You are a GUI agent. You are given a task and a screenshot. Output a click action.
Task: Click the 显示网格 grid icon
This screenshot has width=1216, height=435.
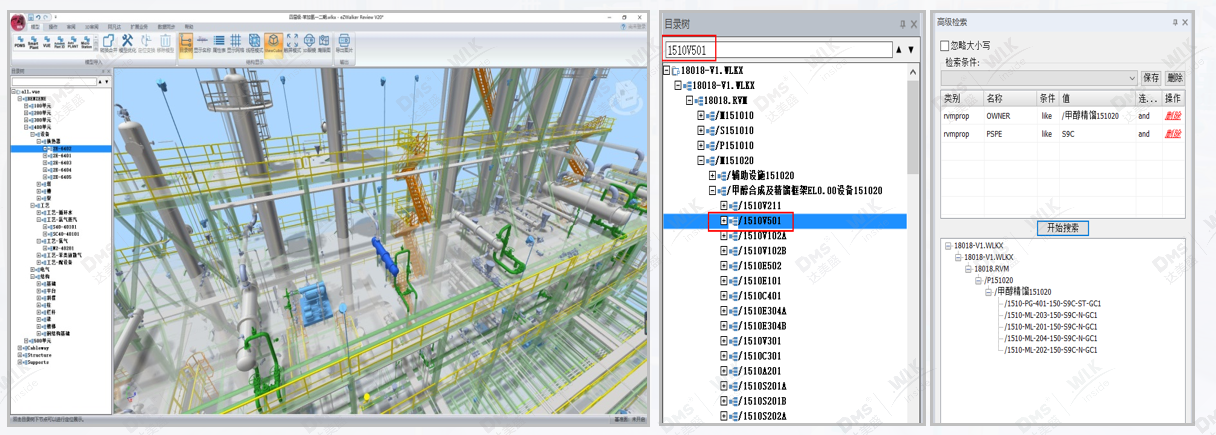235,42
